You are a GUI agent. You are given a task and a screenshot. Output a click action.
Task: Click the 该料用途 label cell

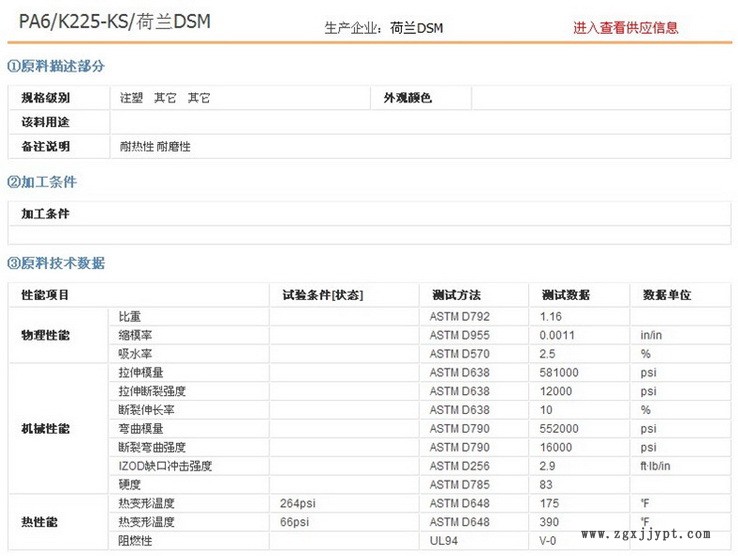tap(60, 122)
